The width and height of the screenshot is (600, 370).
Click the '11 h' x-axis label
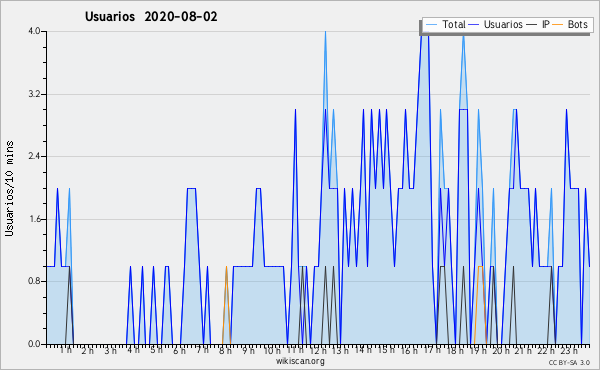click(295, 350)
